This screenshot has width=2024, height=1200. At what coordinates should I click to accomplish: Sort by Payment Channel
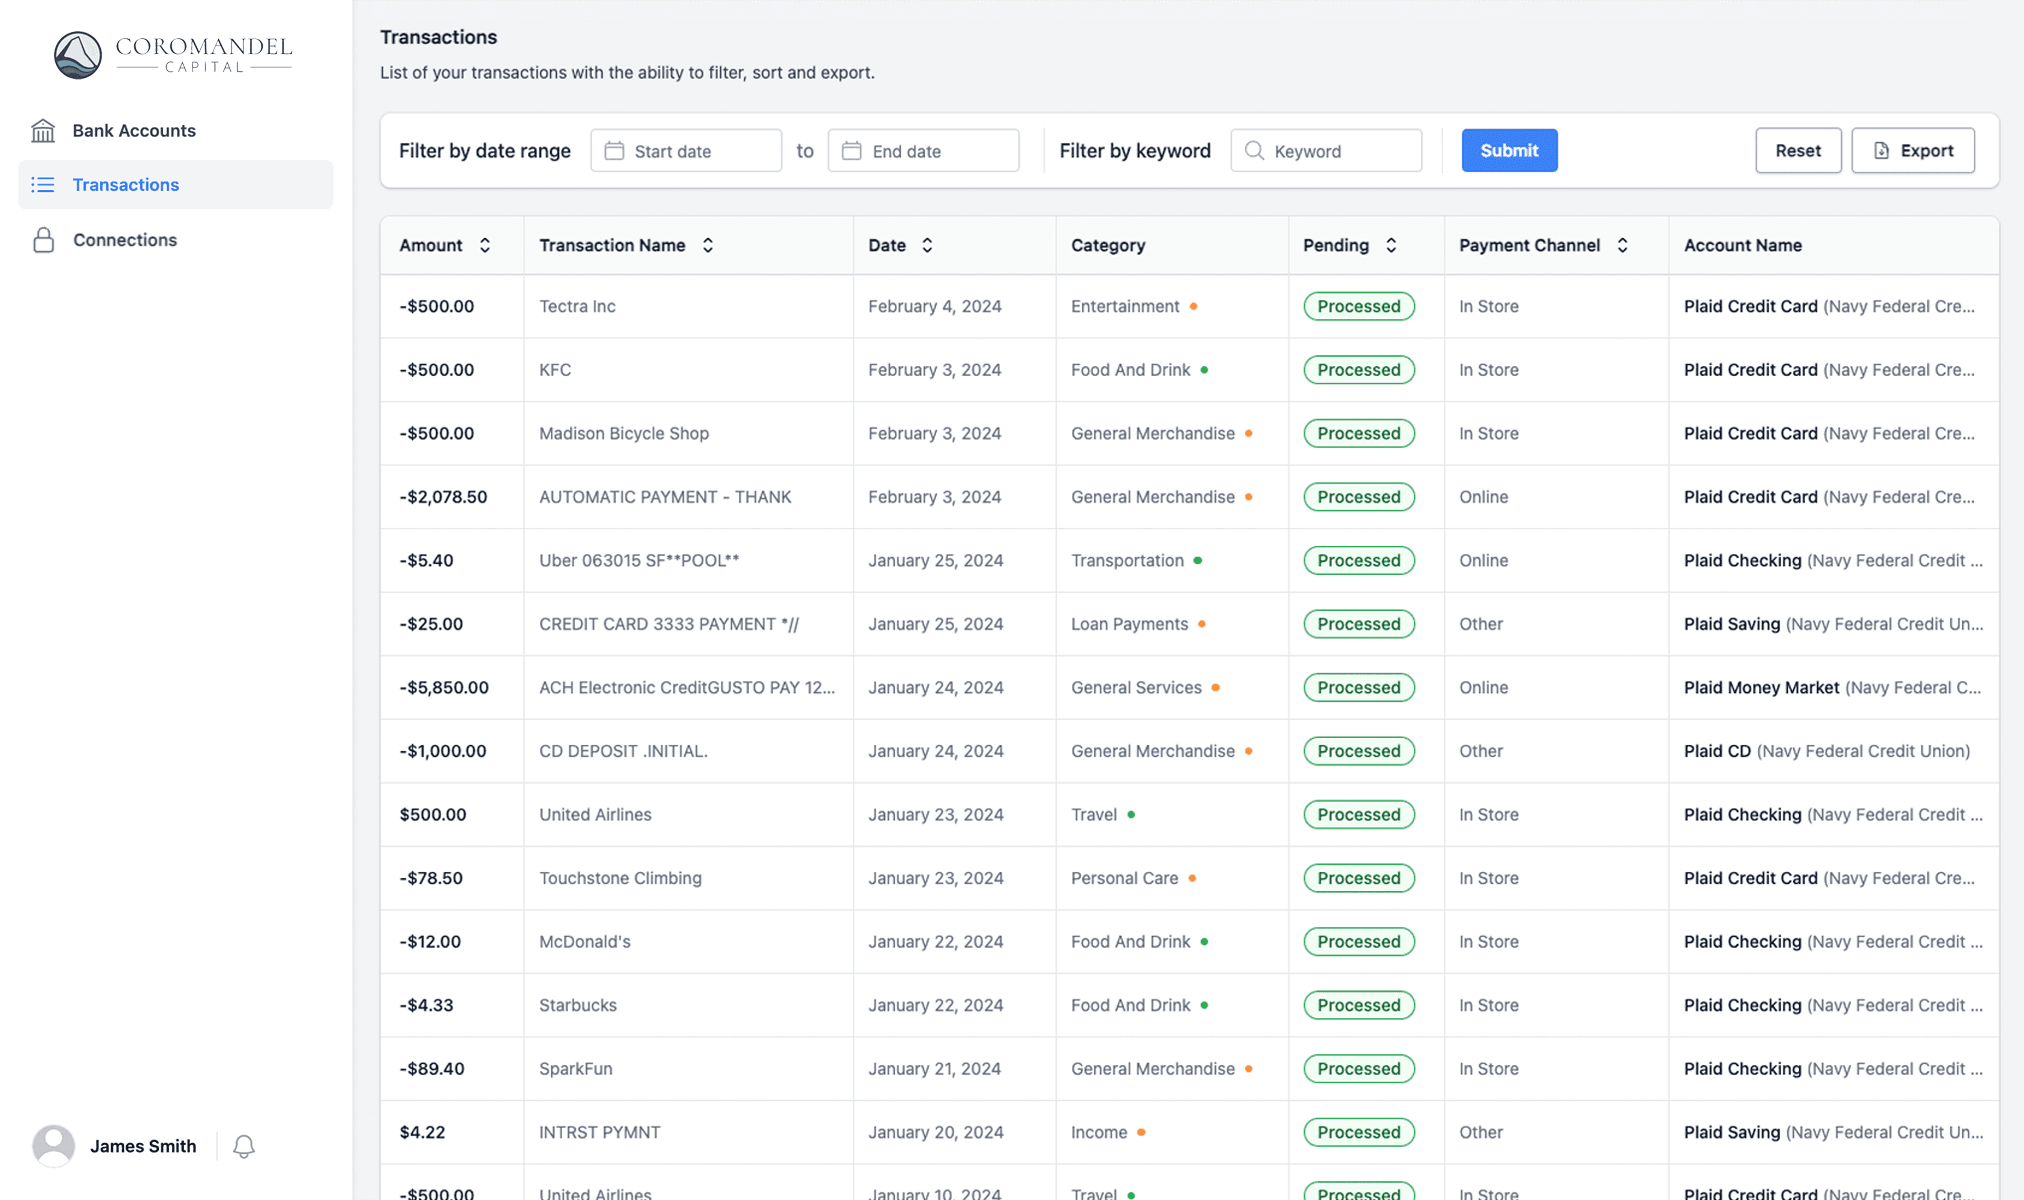pyautogui.click(x=1625, y=245)
